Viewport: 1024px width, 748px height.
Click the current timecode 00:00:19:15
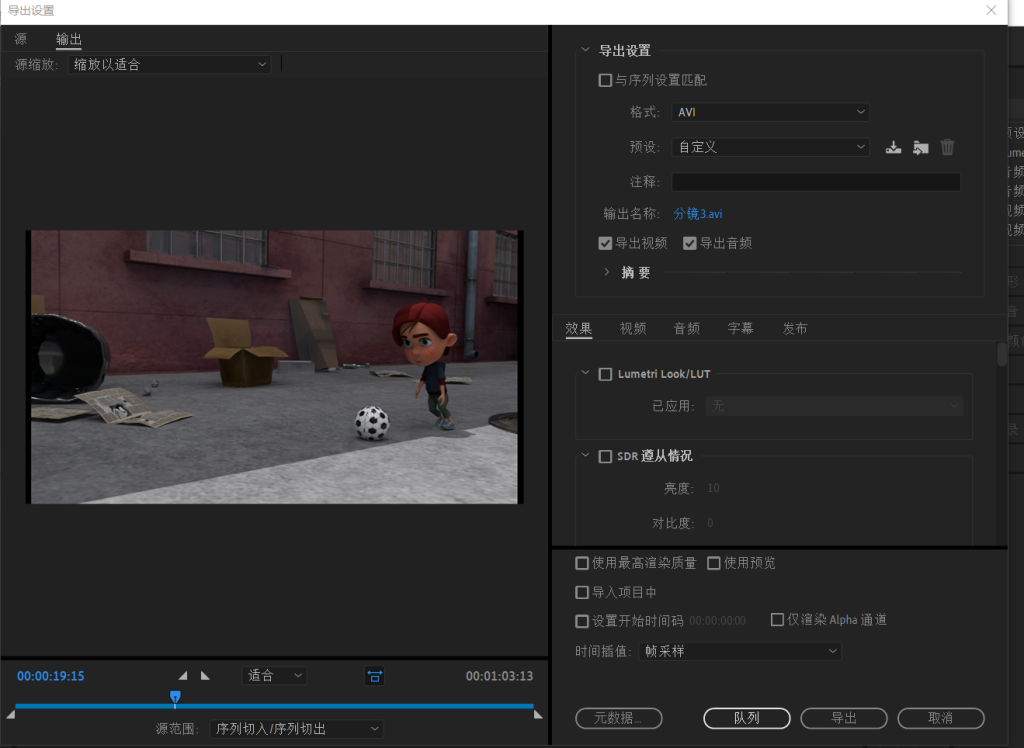point(50,676)
